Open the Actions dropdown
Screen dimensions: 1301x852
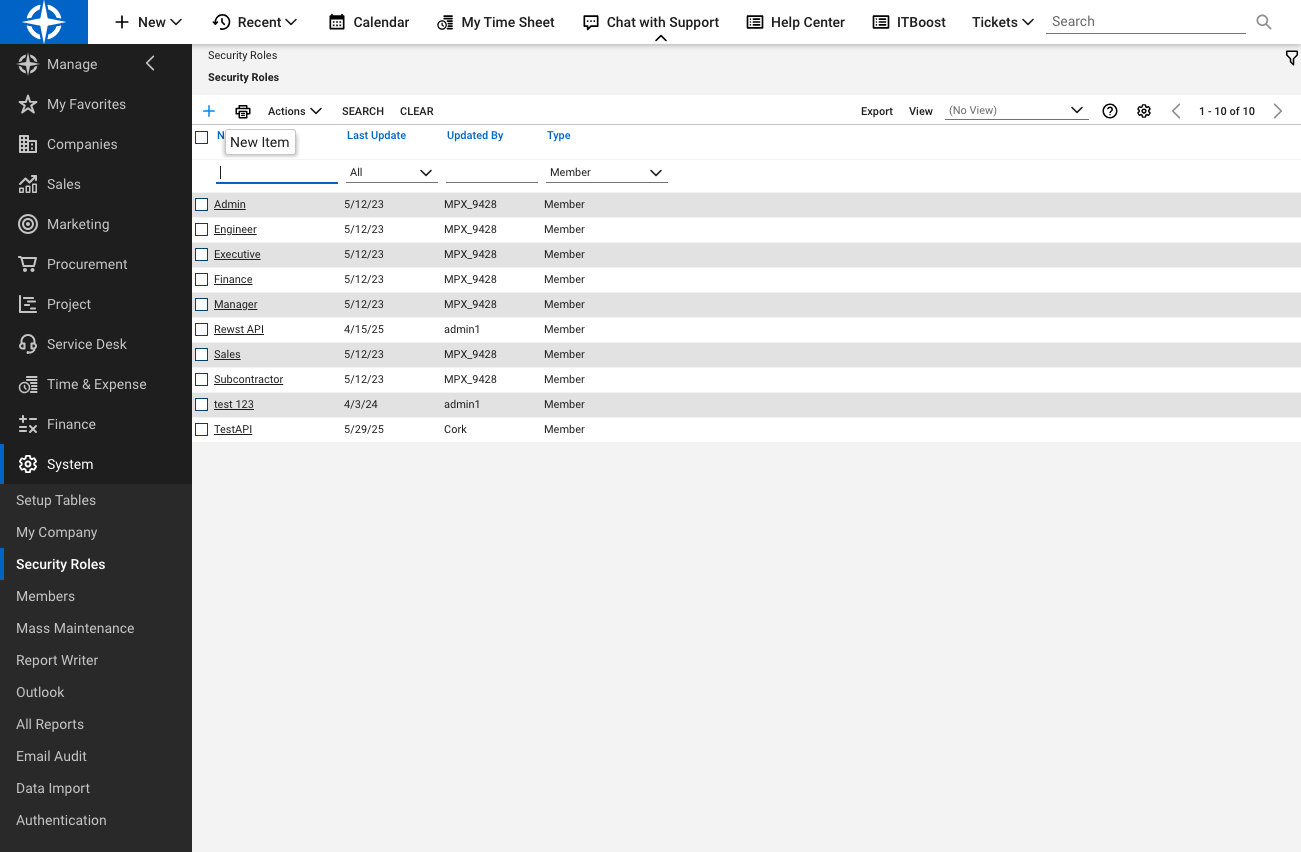point(295,111)
